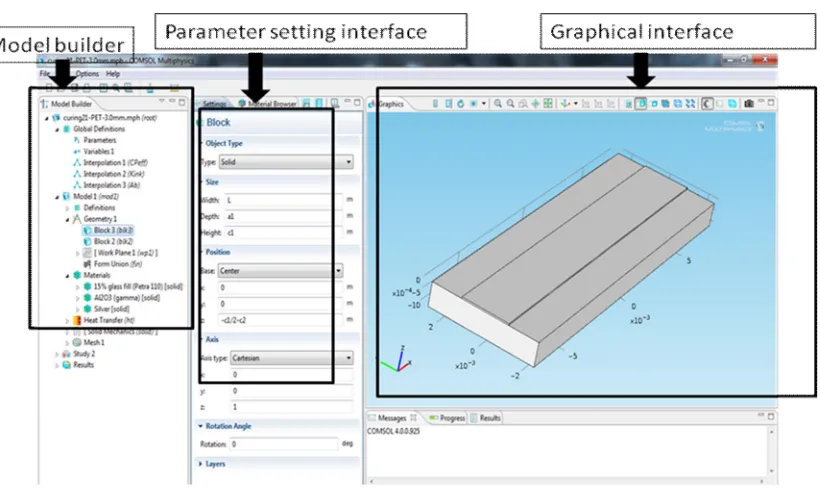Toggle the scene light icon in Graphics toolbar
This screenshot has width=820, height=492.
[707, 104]
